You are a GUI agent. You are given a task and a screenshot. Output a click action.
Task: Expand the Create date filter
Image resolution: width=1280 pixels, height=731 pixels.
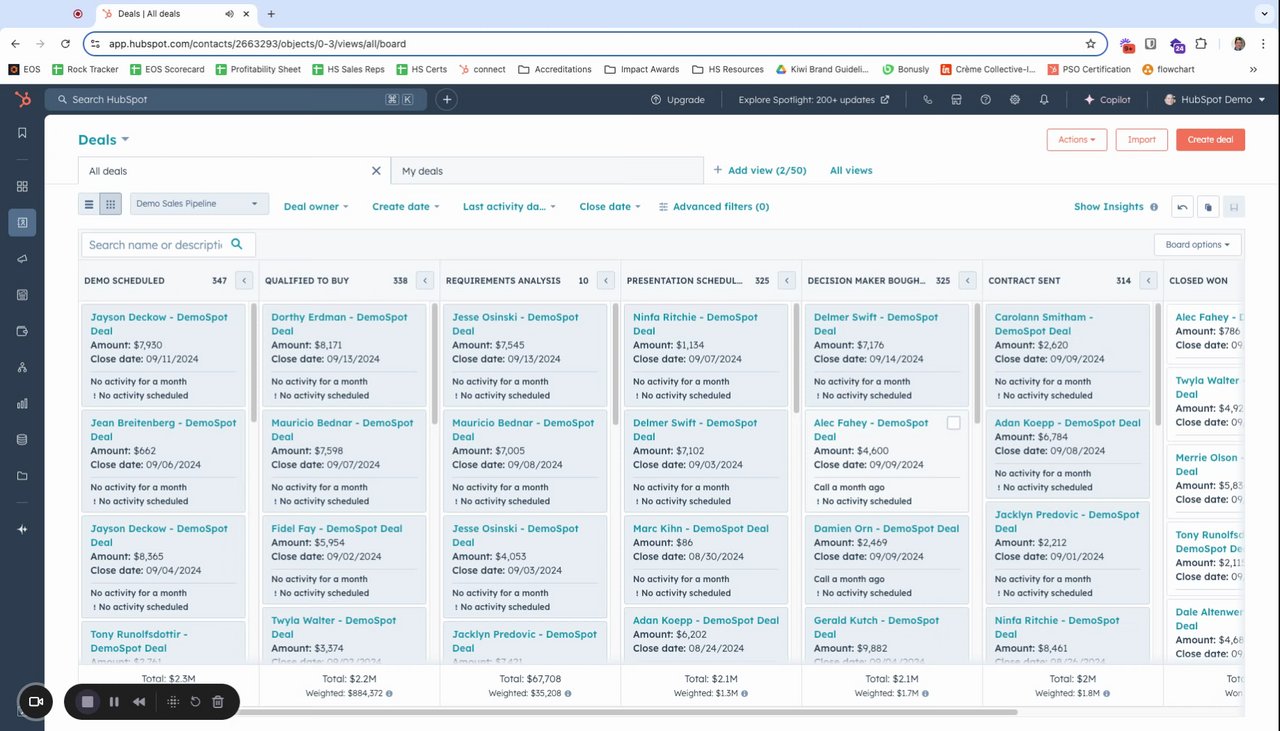tap(406, 207)
